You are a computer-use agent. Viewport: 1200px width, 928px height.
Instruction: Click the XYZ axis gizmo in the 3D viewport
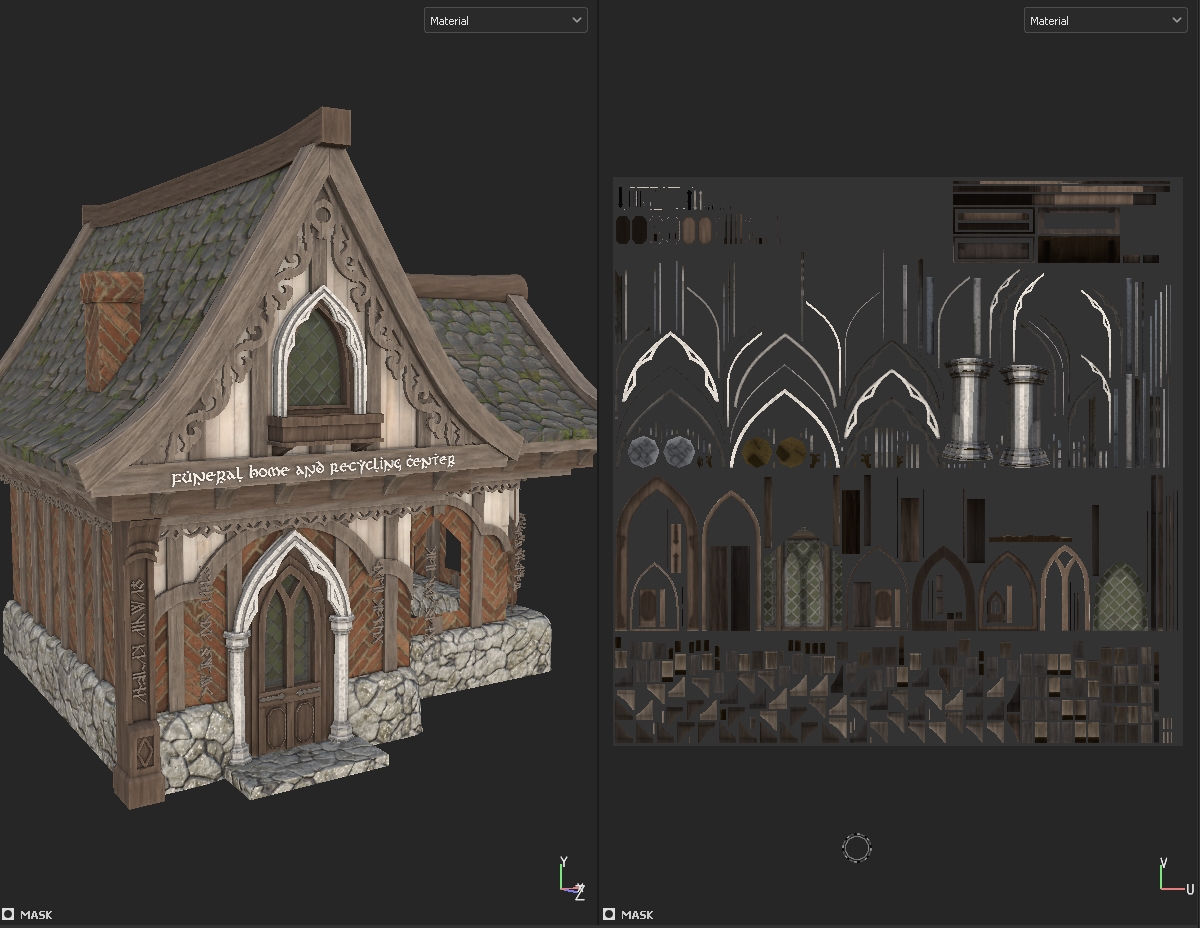click(x=571, y=879)
